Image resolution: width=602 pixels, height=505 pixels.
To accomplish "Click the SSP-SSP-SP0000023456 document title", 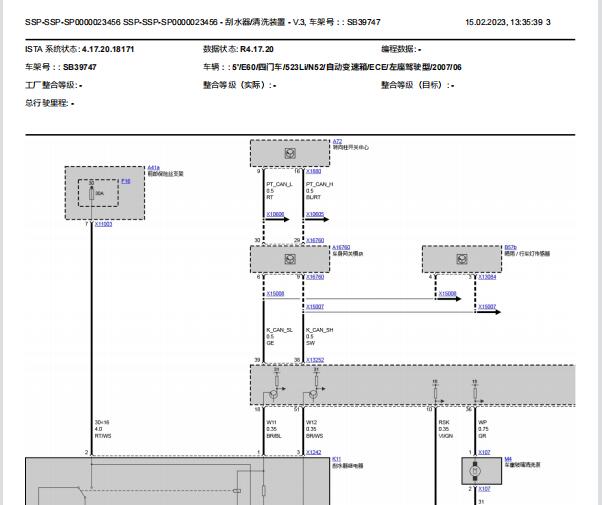I will 203,22.
